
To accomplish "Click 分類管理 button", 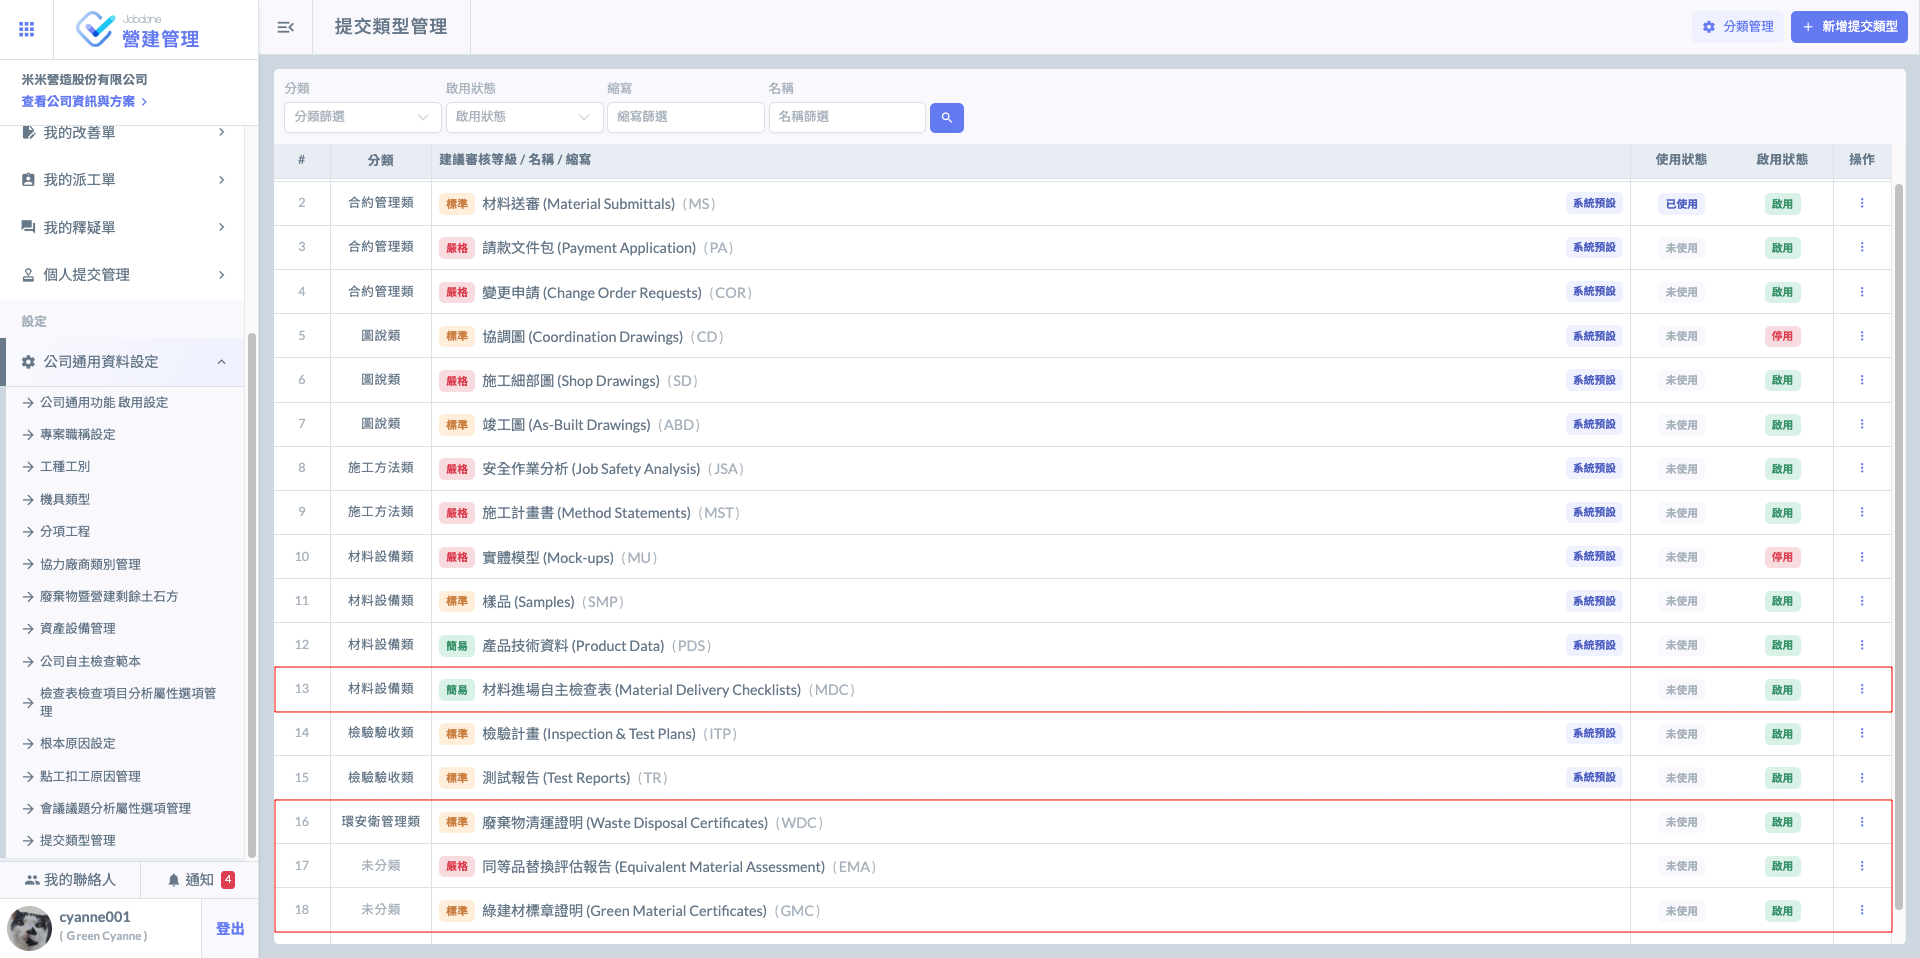I will 1738,27.
